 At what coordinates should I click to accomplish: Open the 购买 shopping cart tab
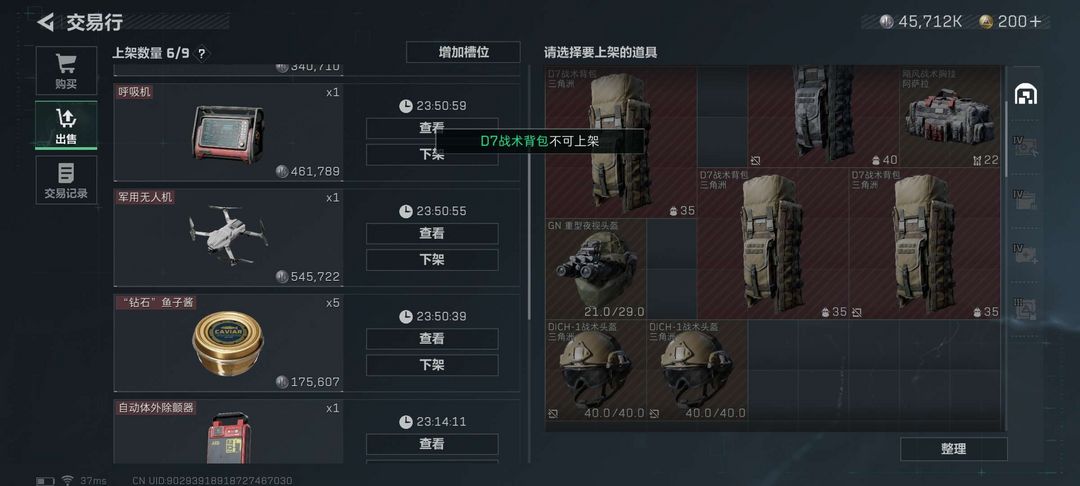(x=66, y=72)
